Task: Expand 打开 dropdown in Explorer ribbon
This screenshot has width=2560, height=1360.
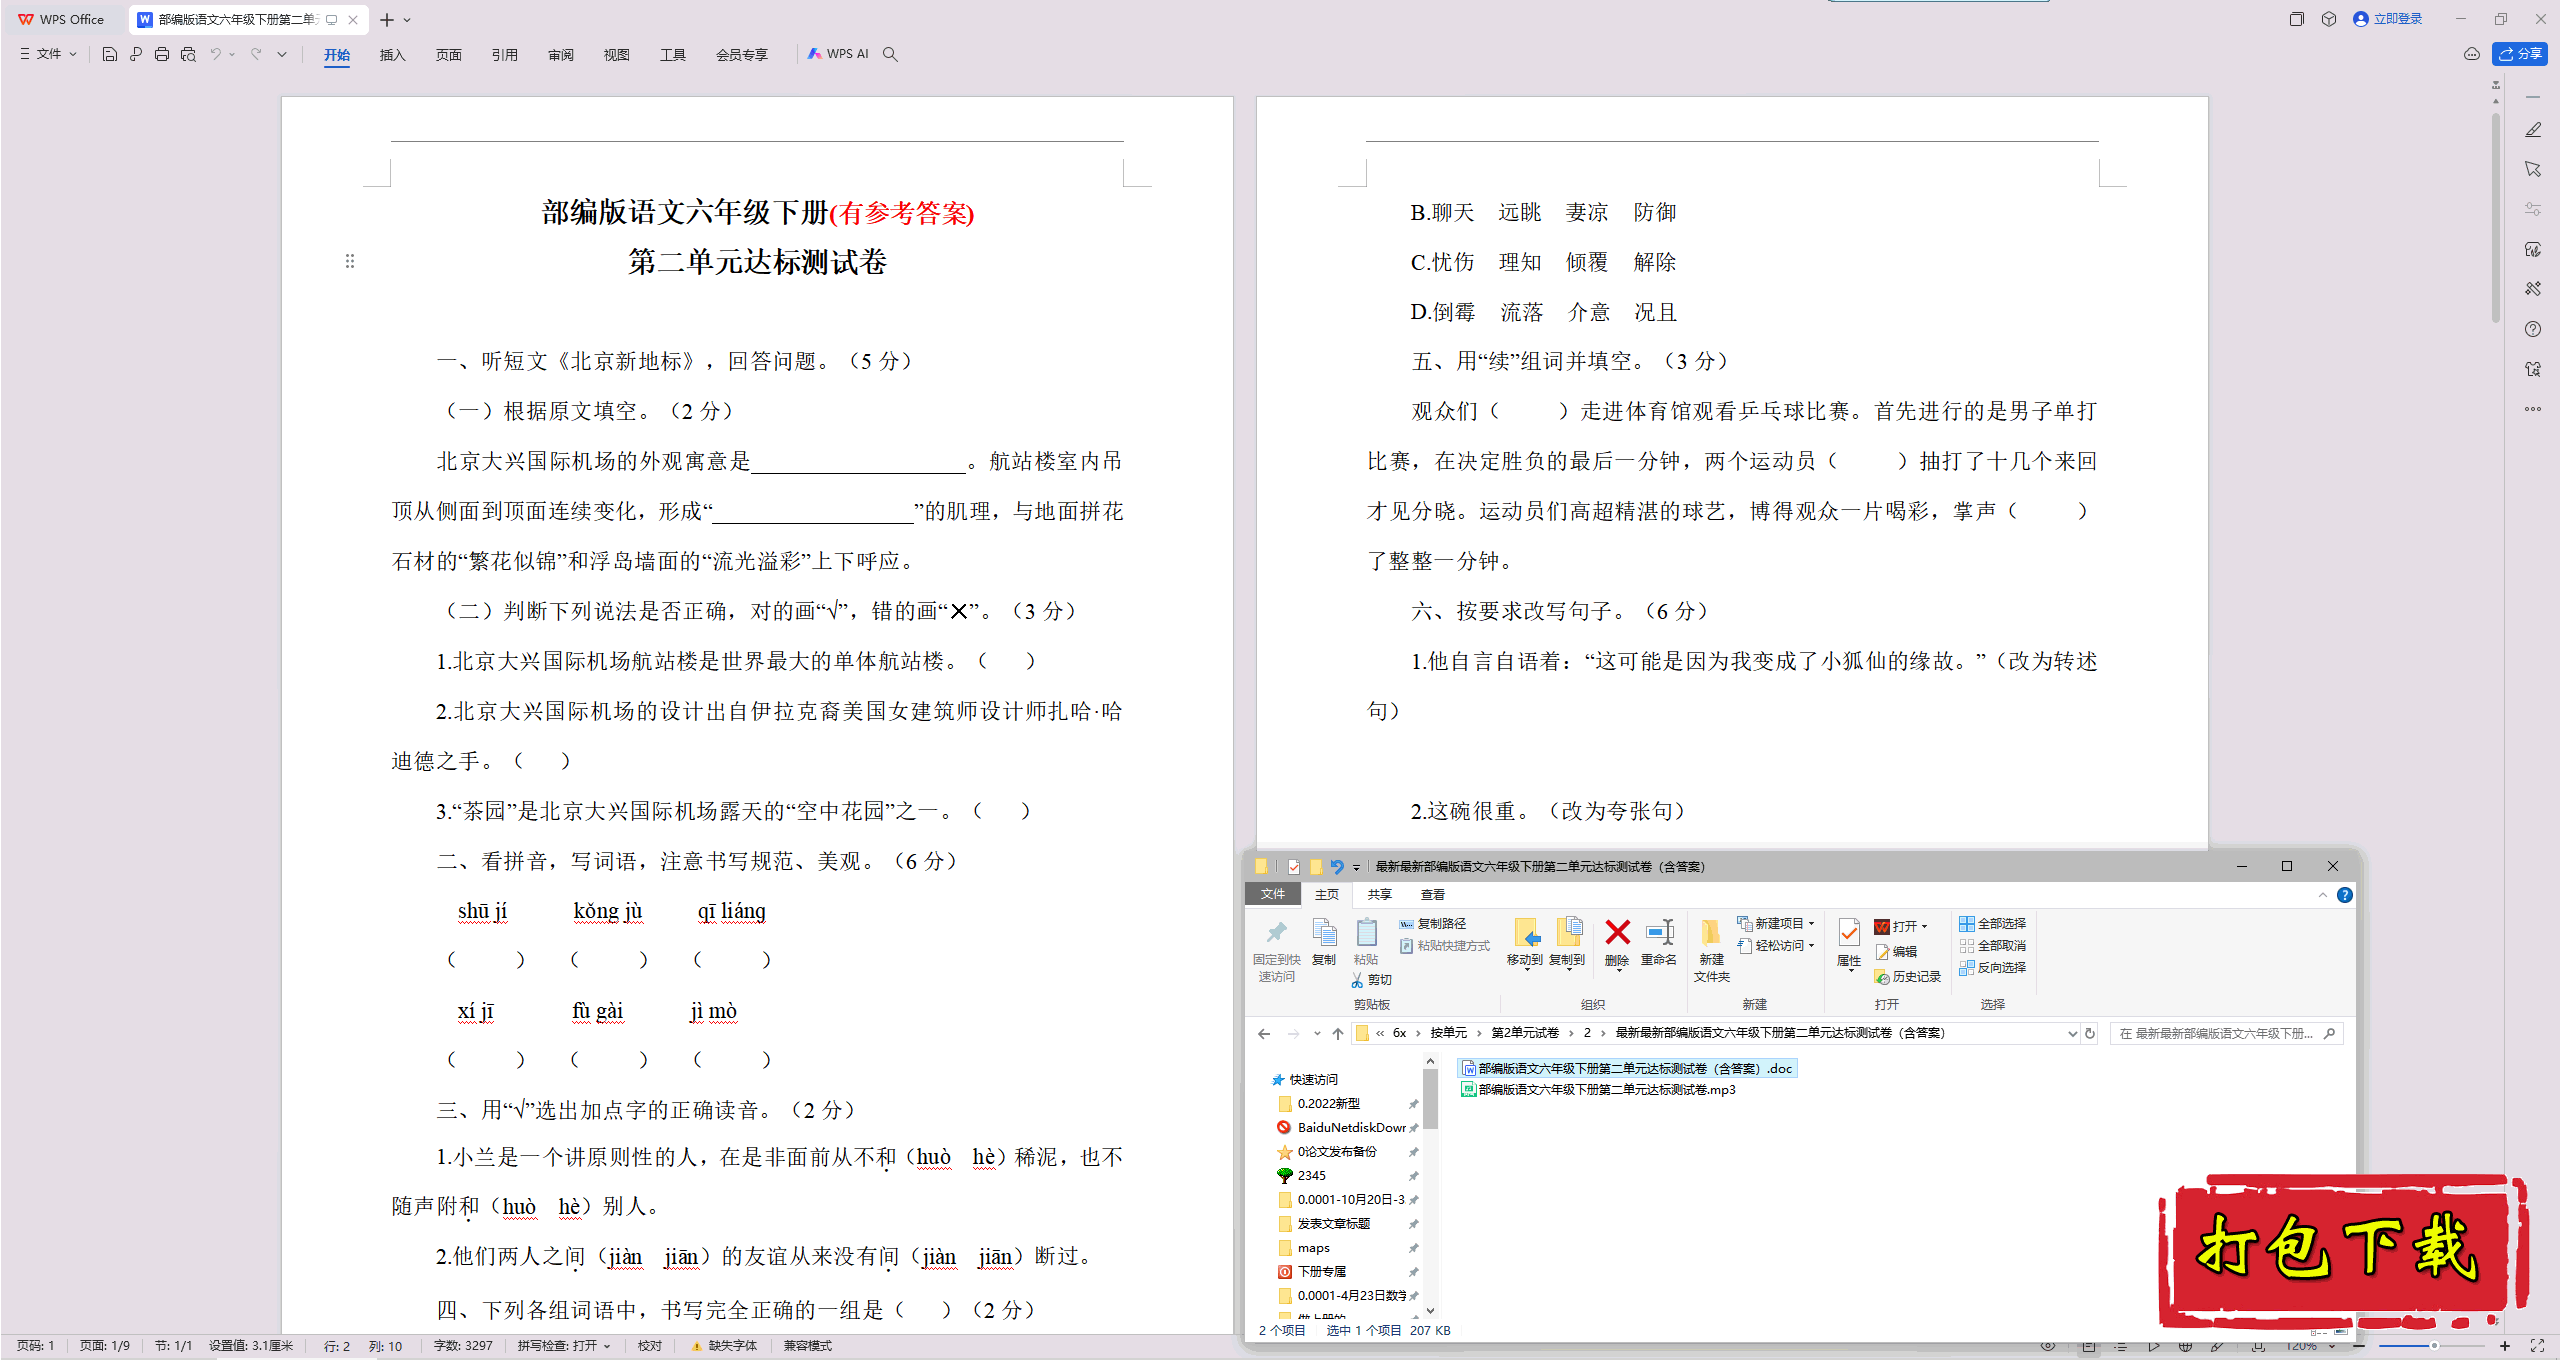Action: click(1924, 926)
